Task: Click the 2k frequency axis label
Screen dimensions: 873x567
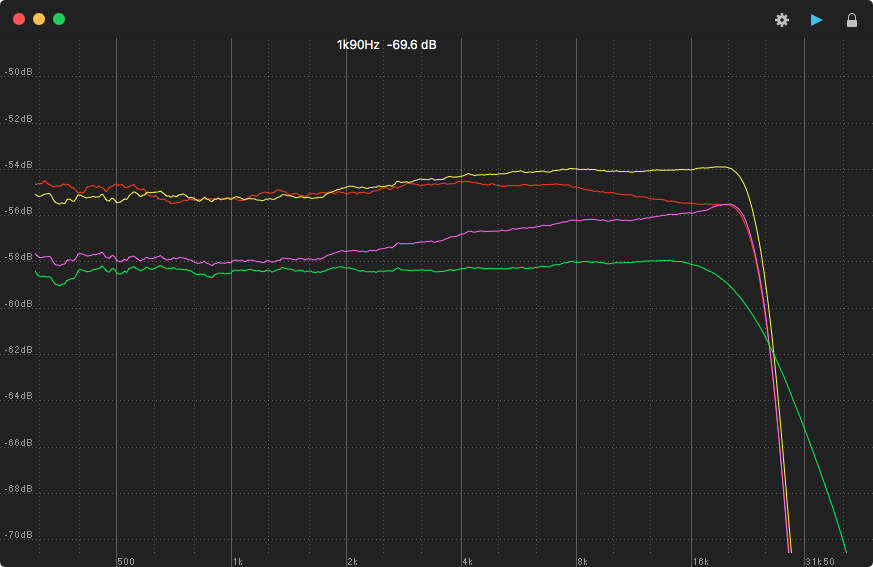Action: [x=352, y=561]
